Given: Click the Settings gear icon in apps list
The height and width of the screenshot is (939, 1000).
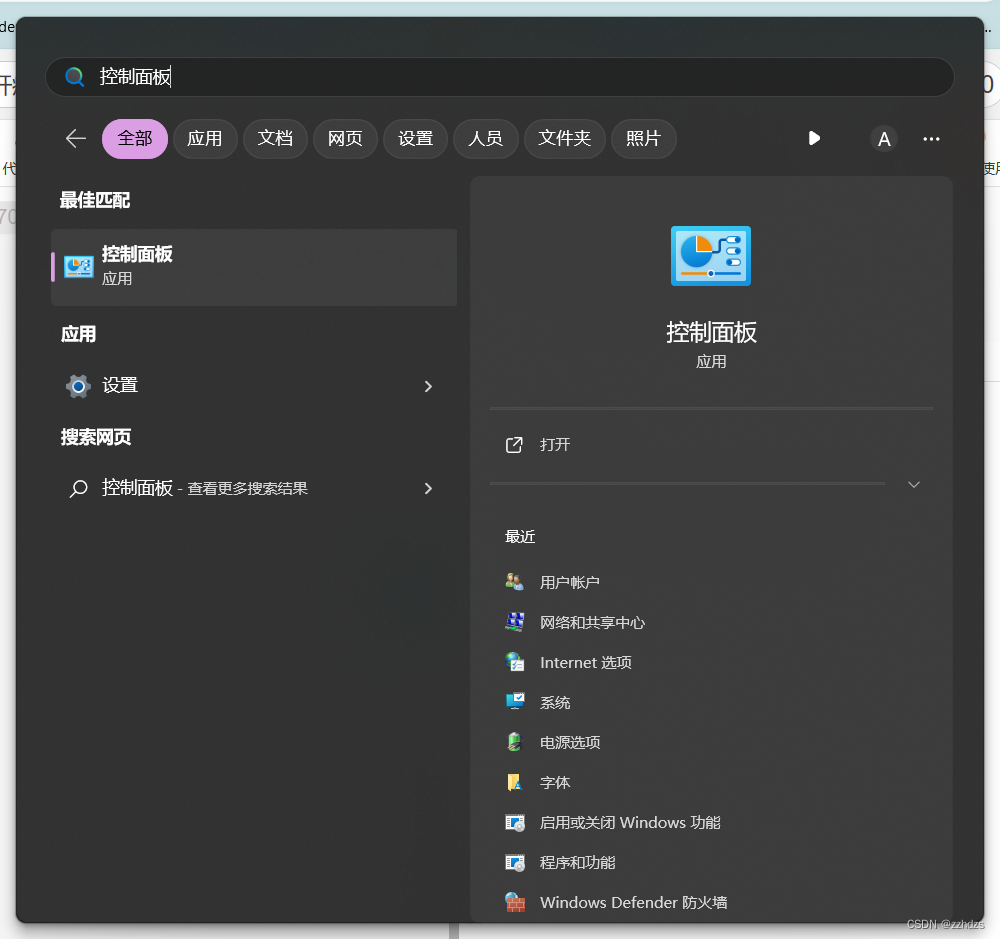Looking at the screenshot, I should click(x=78, y=387).
